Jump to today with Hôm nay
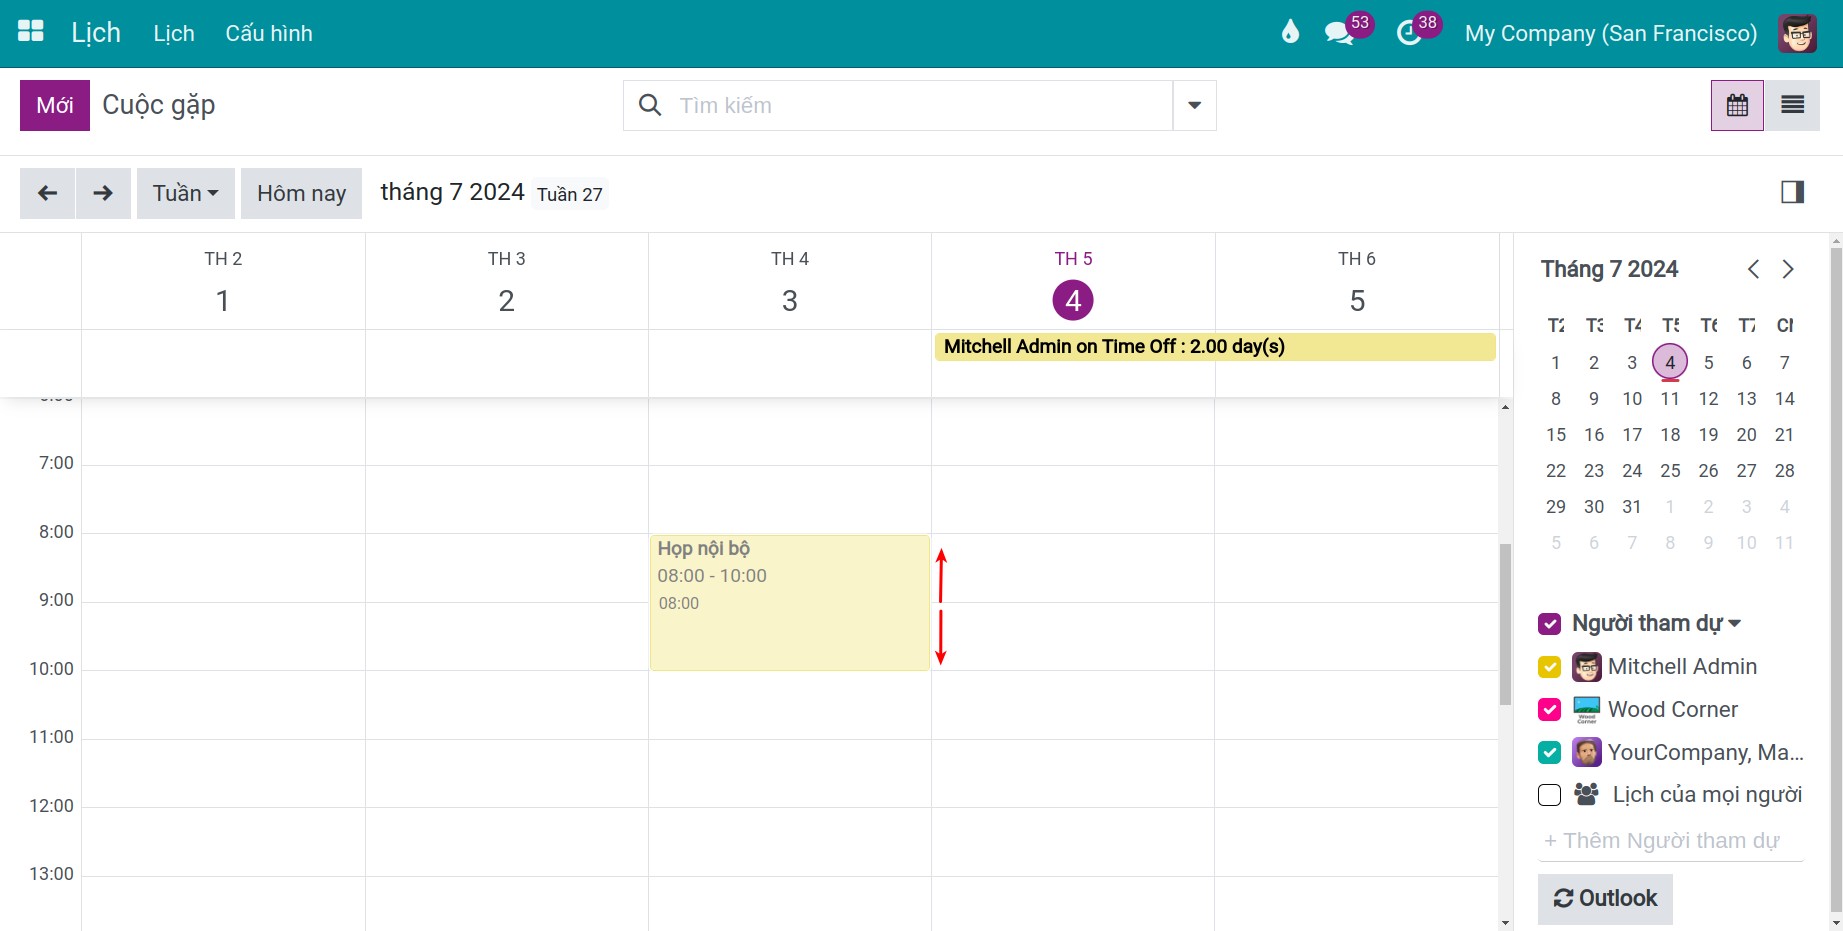The image size is (1843, 931). [301, 193]
